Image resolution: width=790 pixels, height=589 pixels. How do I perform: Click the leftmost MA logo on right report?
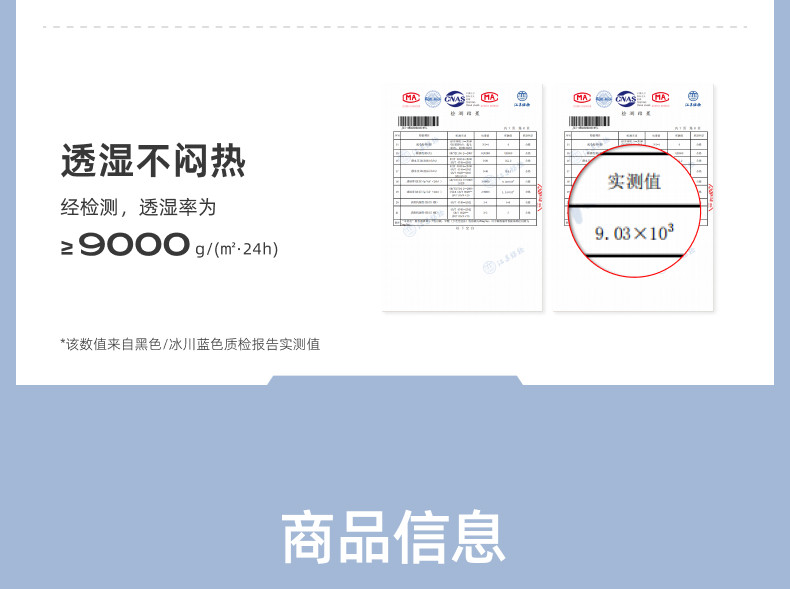coord(582,98)
